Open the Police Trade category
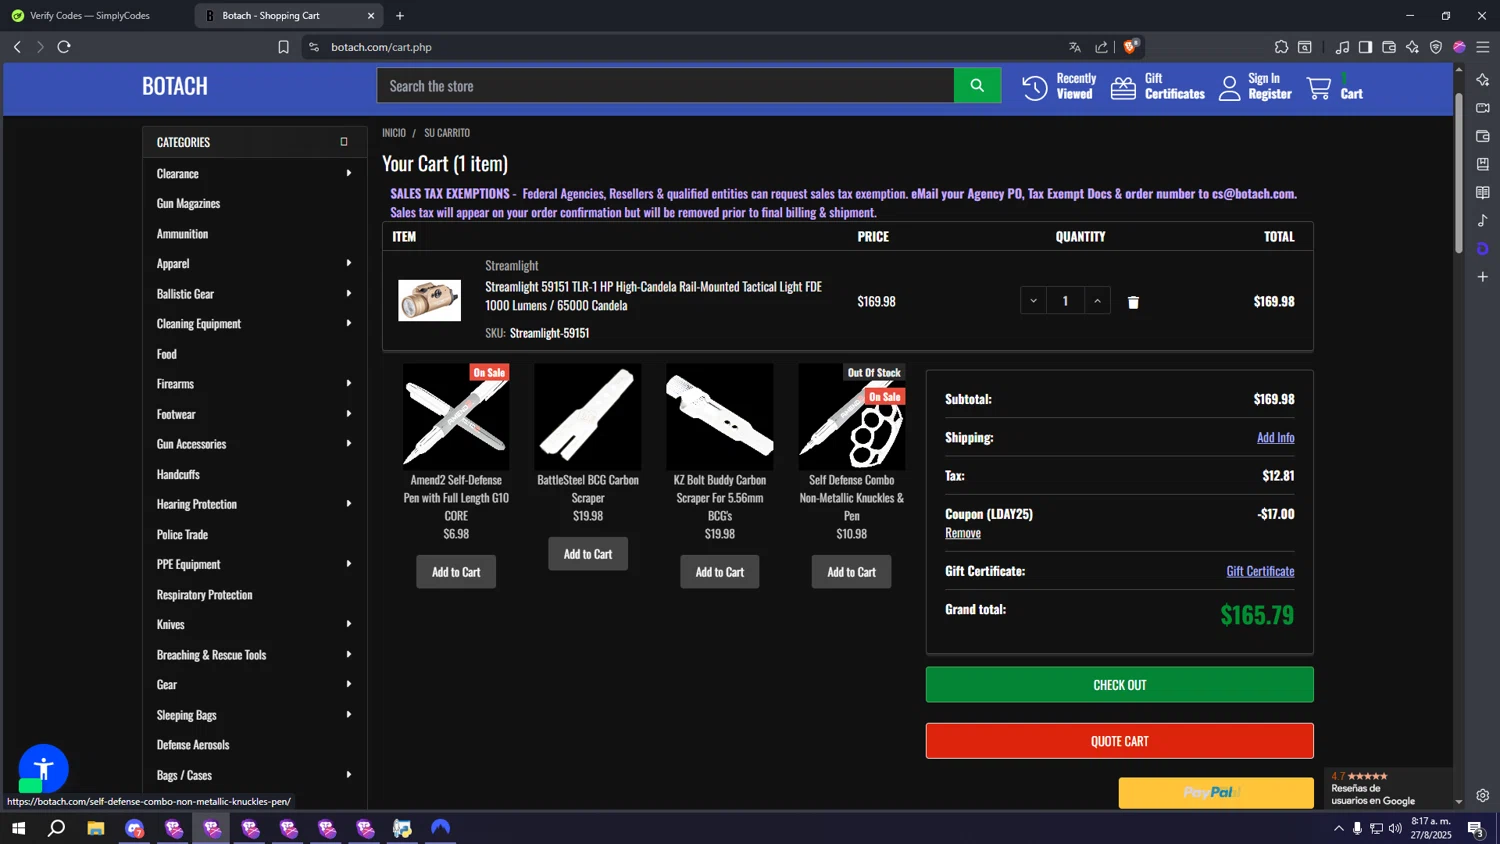 182,534
